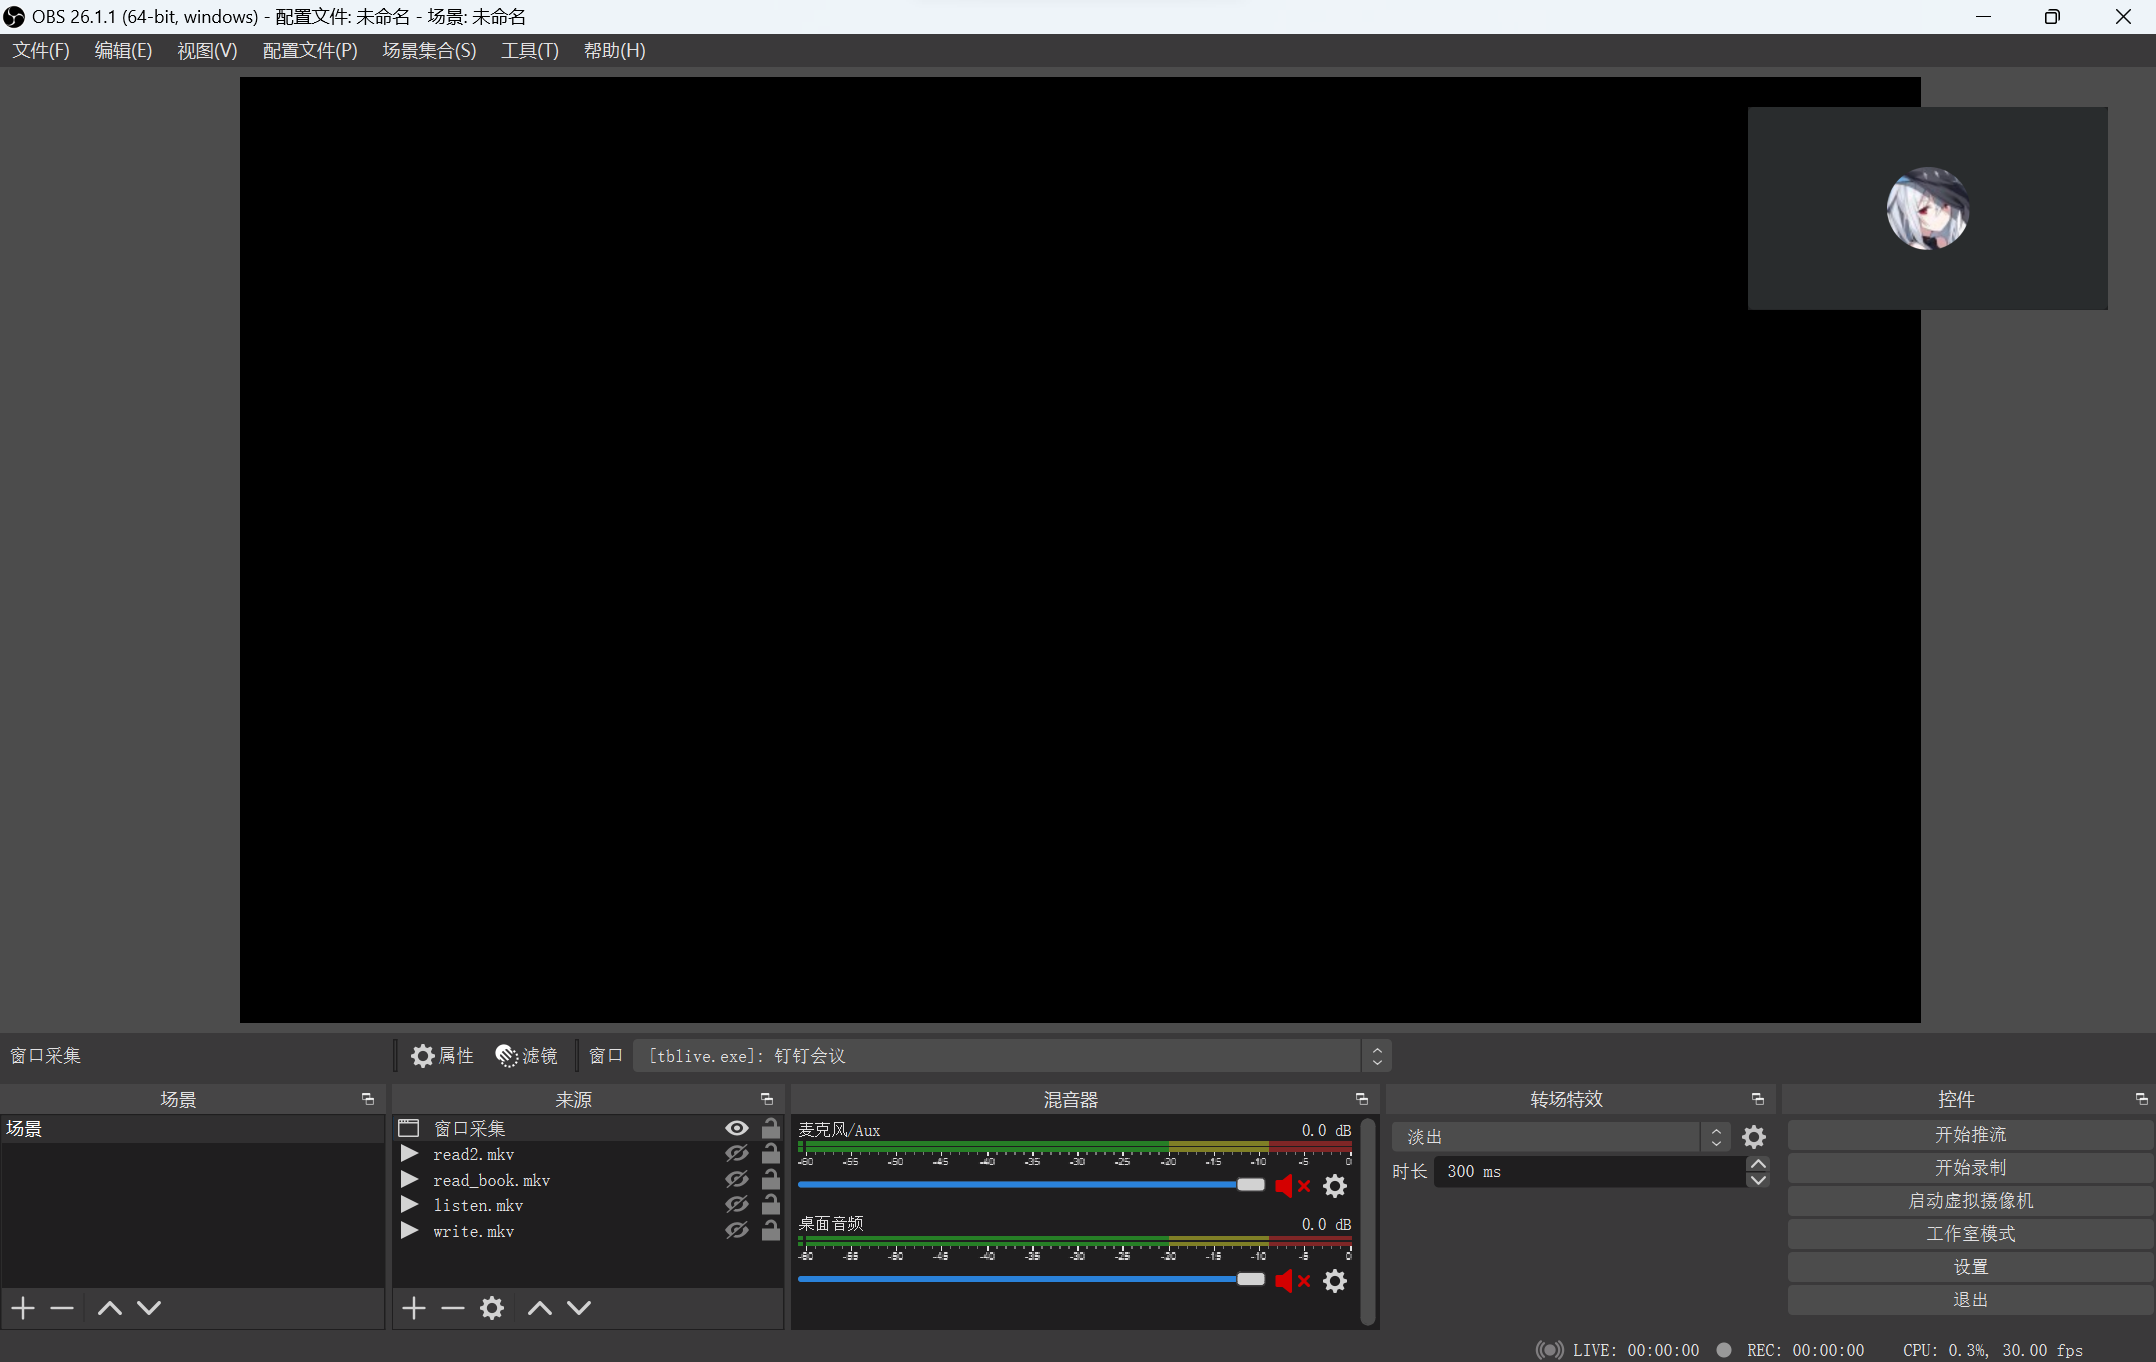Open the 工具(T) menu
The width and height of the screenshot is (2156, 1362).
pos(530,50)
